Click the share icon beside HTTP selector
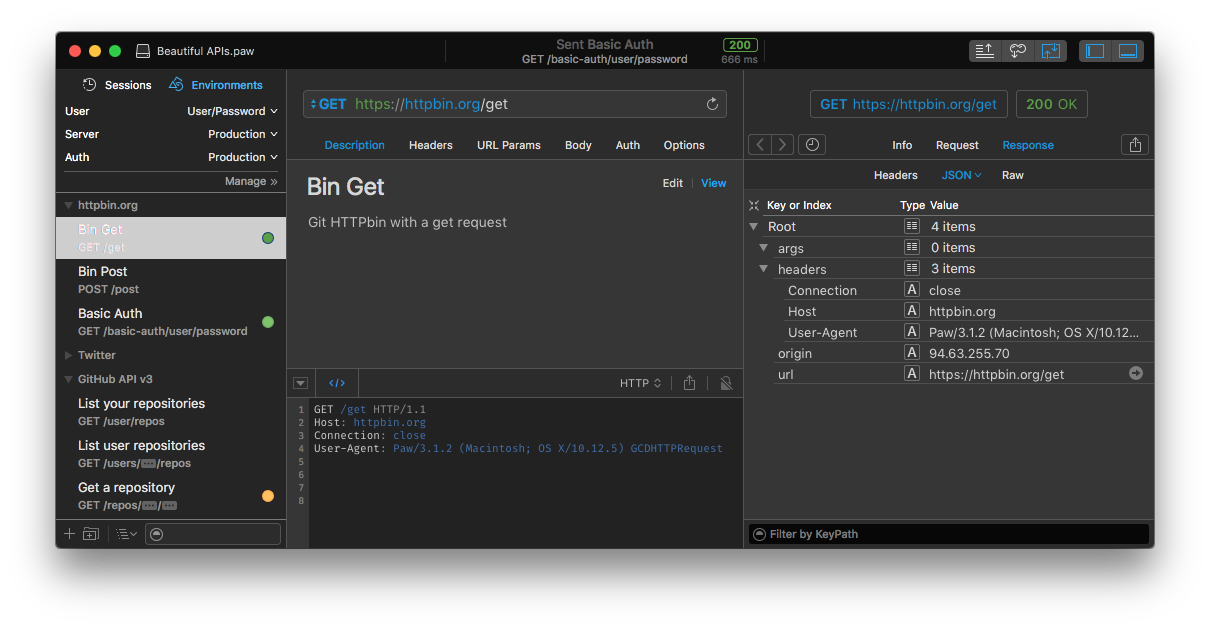Screen dimensions: 1210x628 pos(689,383)
